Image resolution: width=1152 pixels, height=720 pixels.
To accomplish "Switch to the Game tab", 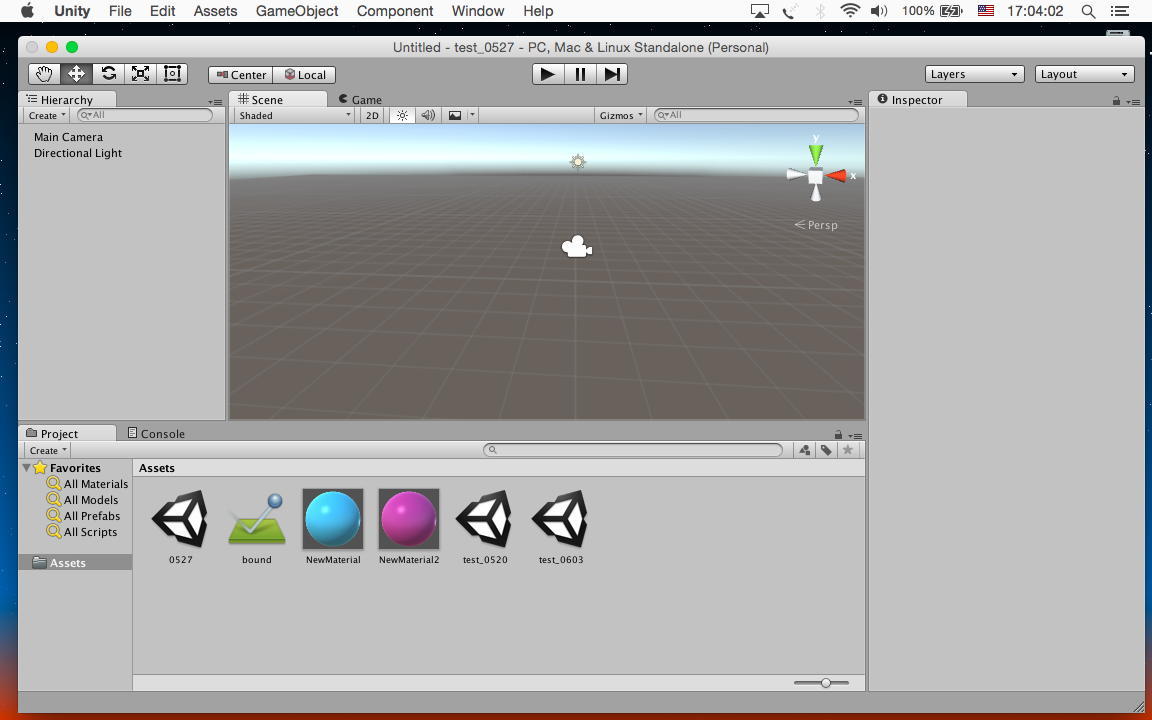I will (360, 99).
